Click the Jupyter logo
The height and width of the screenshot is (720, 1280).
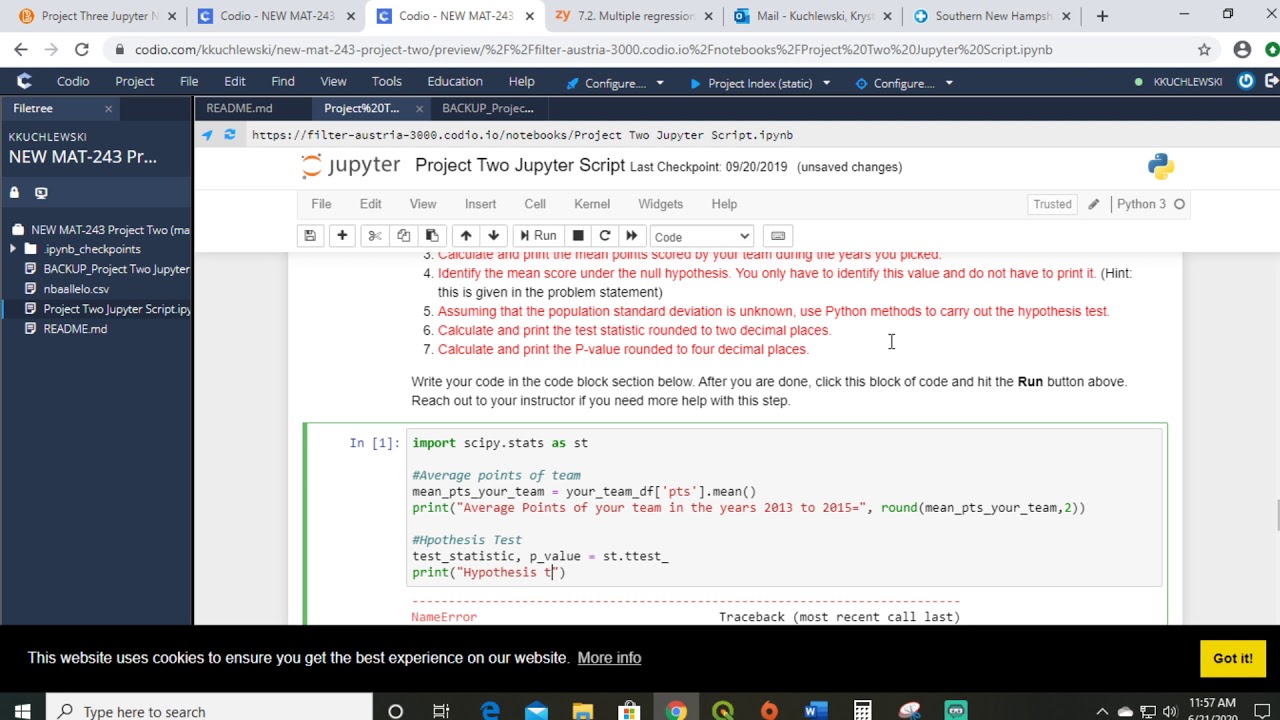point(351,166)
